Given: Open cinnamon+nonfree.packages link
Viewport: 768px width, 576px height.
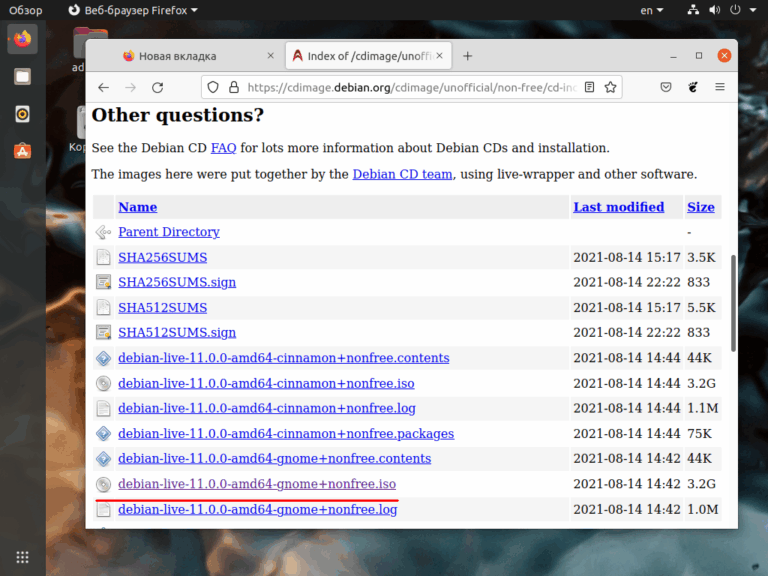Looking at the screenshot, I should click(x=286, y=434).
